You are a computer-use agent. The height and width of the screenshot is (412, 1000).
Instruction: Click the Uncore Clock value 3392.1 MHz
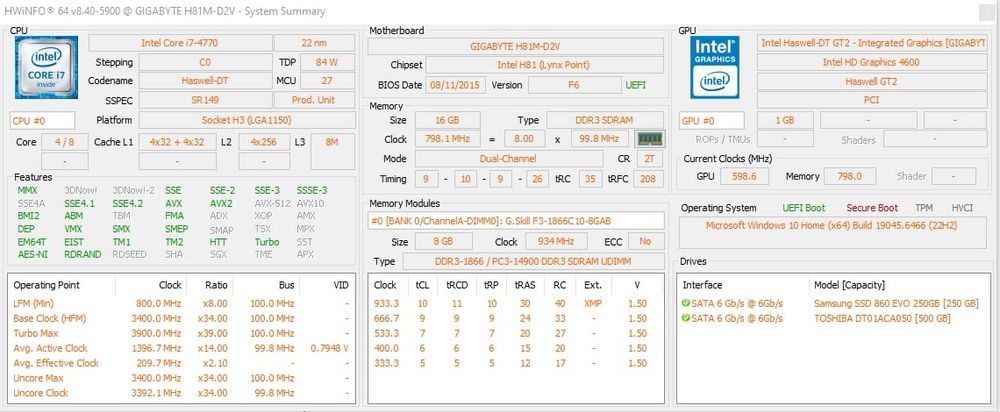click(x=158, y=393)
